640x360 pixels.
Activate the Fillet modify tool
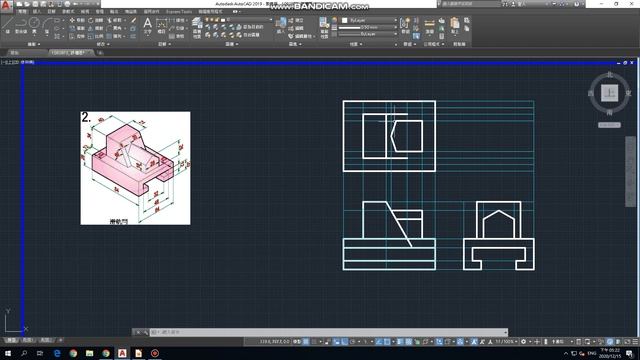click(114, 28)
